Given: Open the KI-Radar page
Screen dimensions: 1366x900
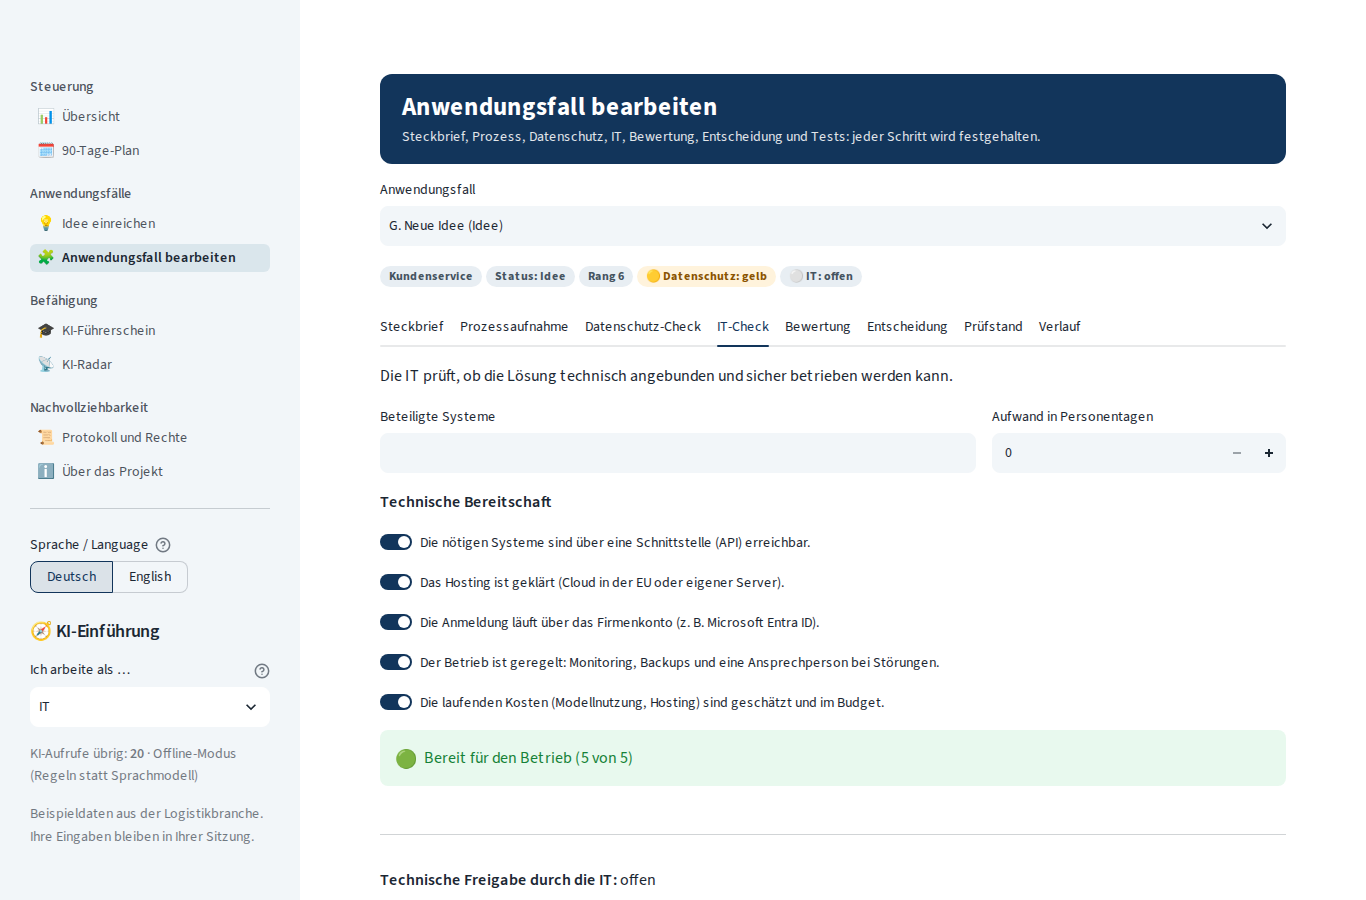Looking at the screenshot, I should 150,365.
